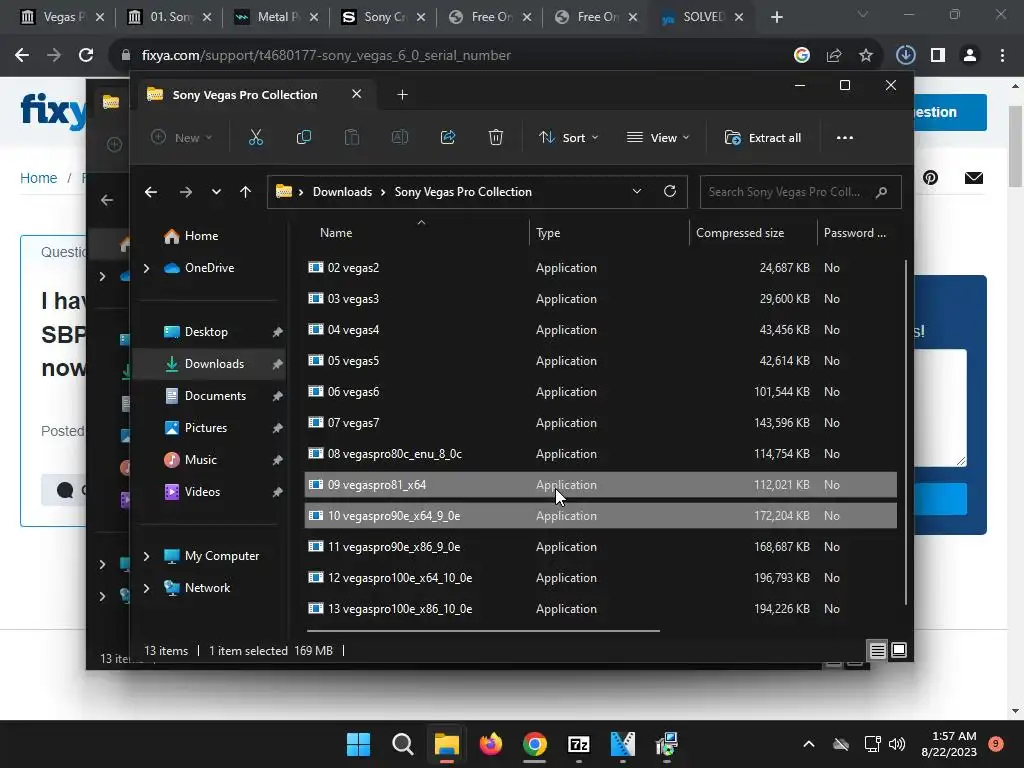Open Firefox from the taskbar

(490, 744)
